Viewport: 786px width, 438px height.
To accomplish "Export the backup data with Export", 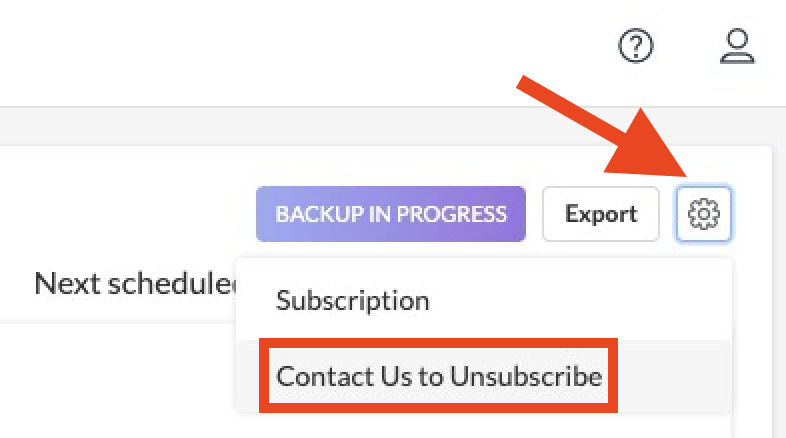I will pyautogui.click(x=601, y=214).
